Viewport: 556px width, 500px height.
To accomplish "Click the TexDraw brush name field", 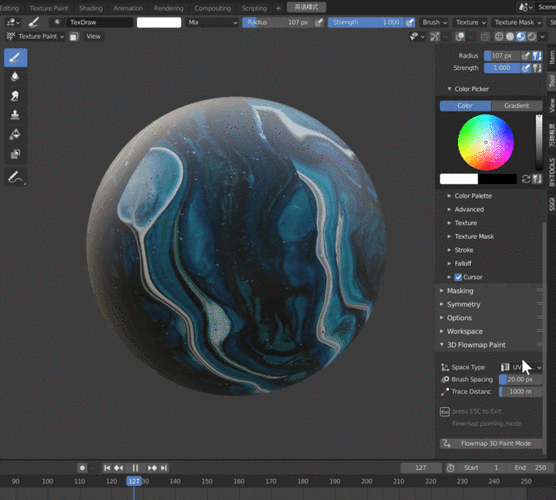I will point(100,22).
